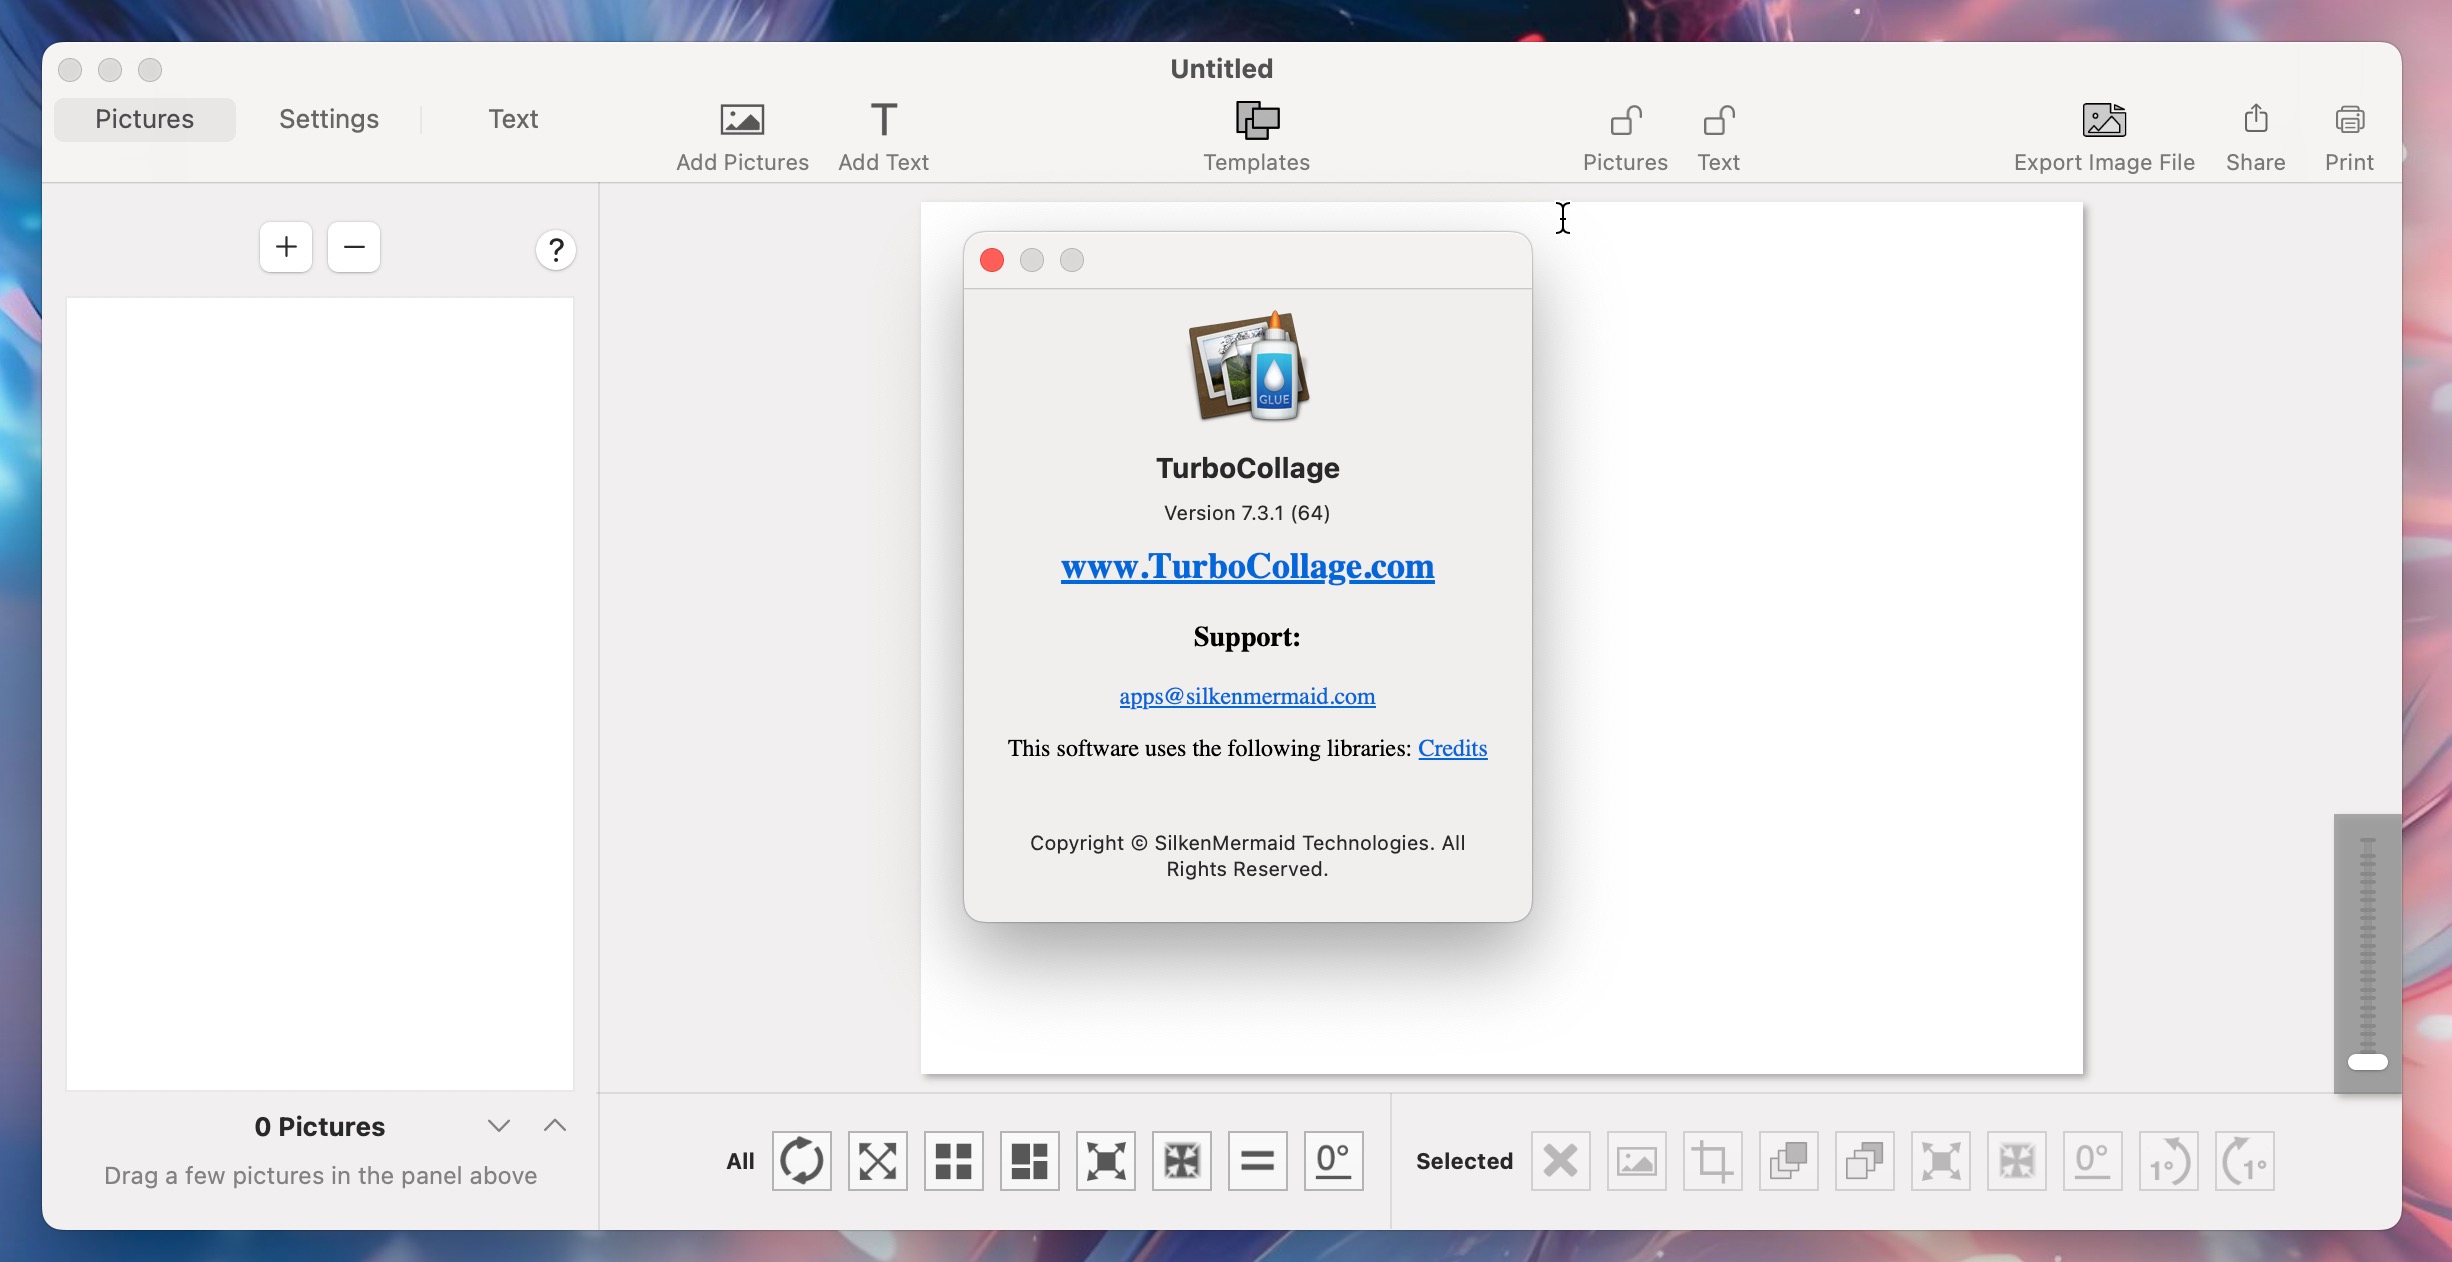Click the Add Text toolbar icon
Viewport: 2452px width, 1262px height.
(883, 120)
